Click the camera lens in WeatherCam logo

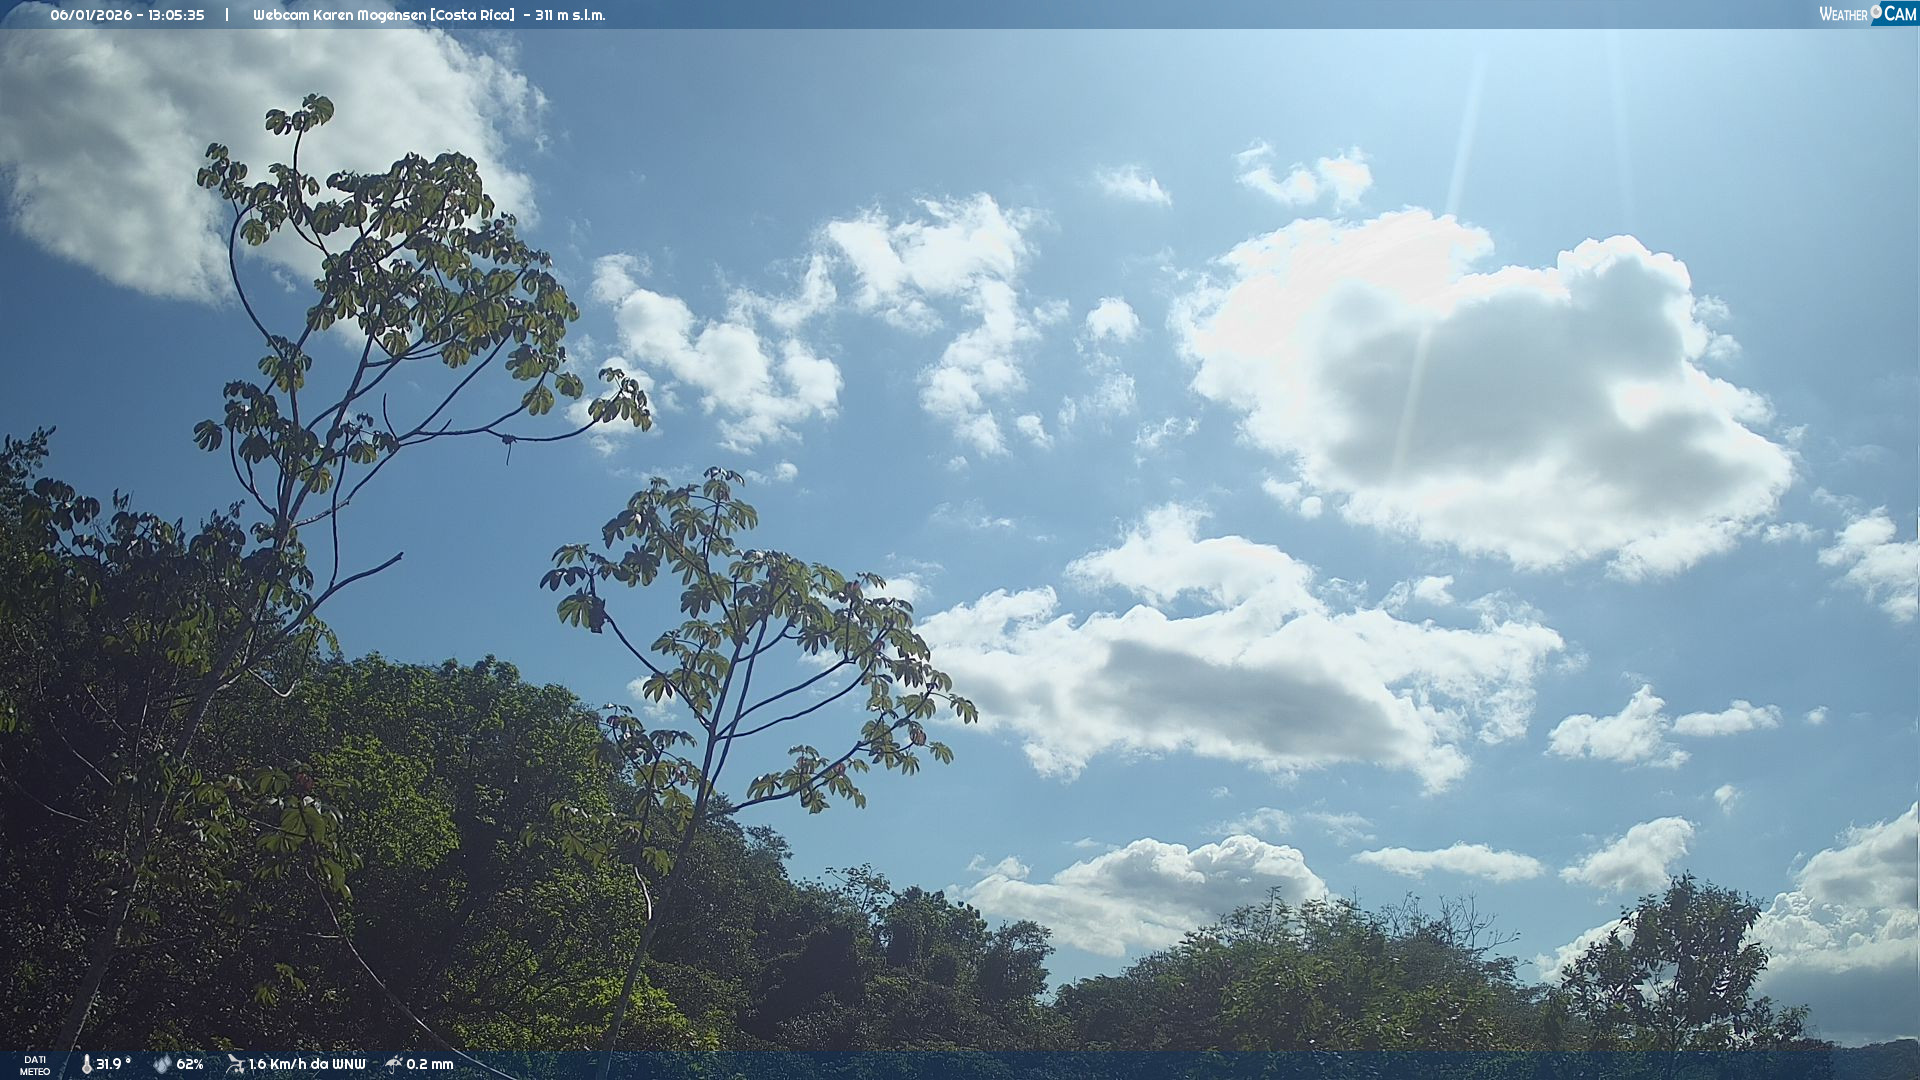pos(1876,11)
